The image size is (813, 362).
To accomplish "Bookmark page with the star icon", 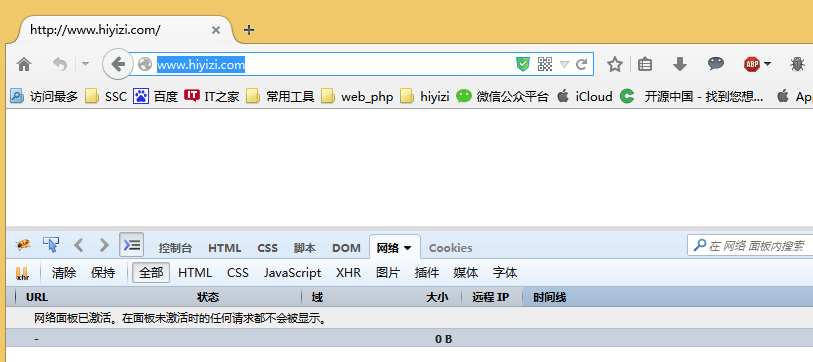I will pyautogui.click(x=615, y=64).
